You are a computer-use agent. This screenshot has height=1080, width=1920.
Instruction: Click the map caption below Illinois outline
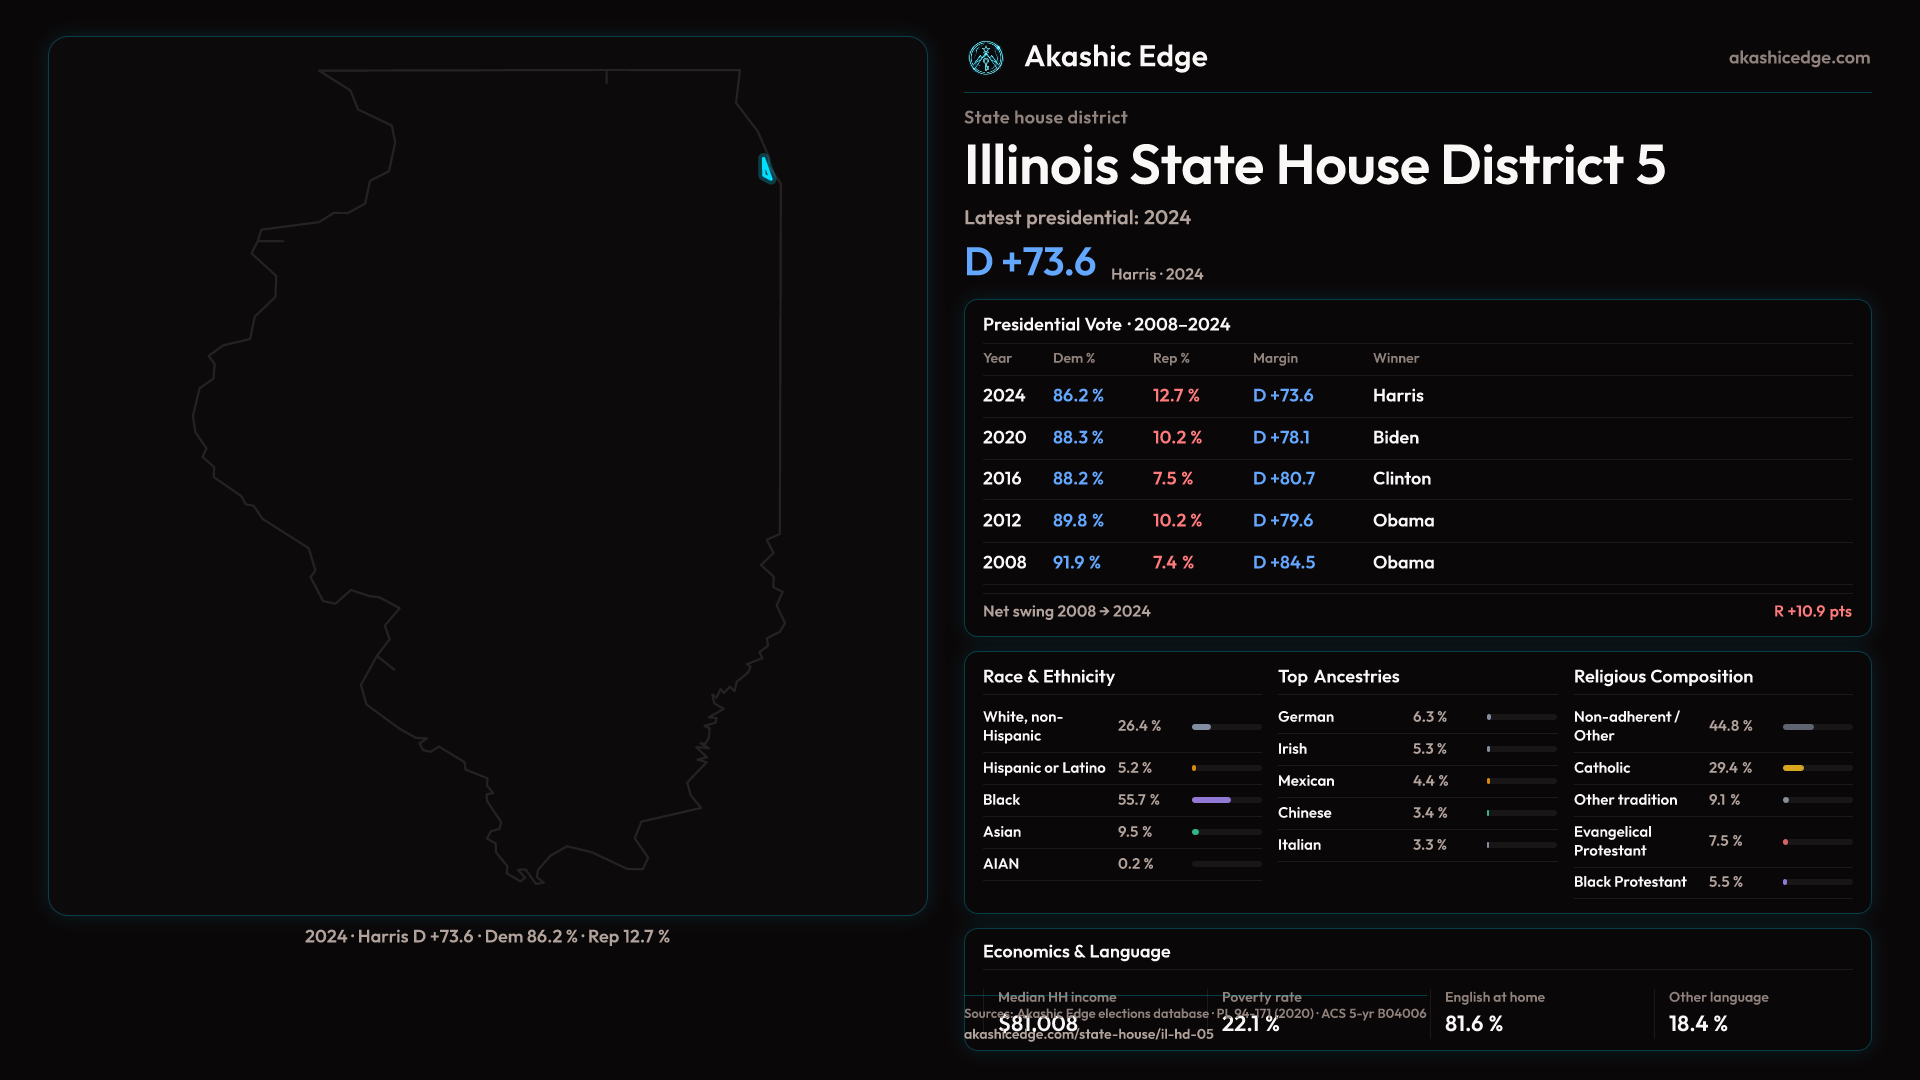pos(487,937)
